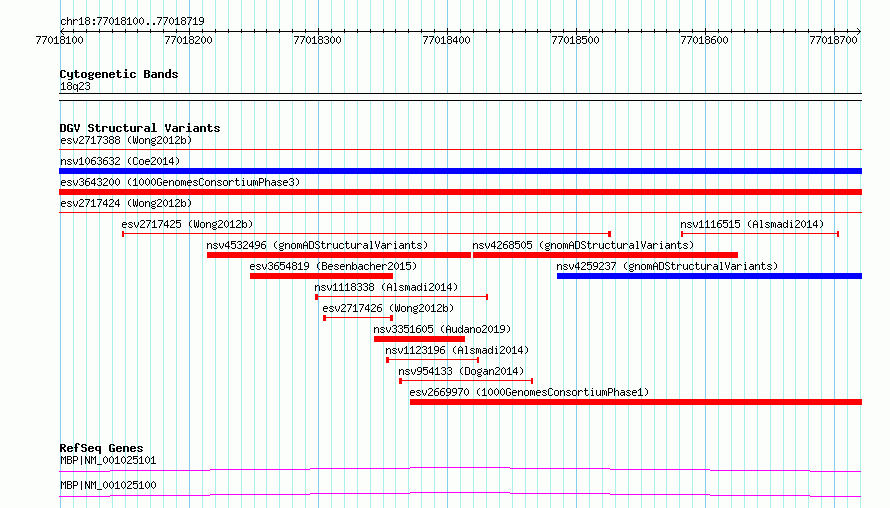Image resolution: width=890 pixels, height=508 pixels.
Task: Click nsv1123196 (Alsmadi2014) label
Action: [457, 350]
